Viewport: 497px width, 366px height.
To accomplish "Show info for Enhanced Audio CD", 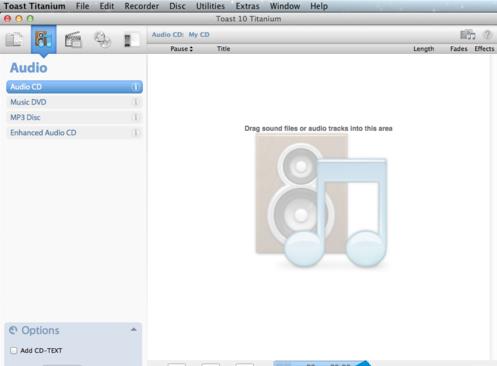I will pyautogui.click(x=135, y=133).
